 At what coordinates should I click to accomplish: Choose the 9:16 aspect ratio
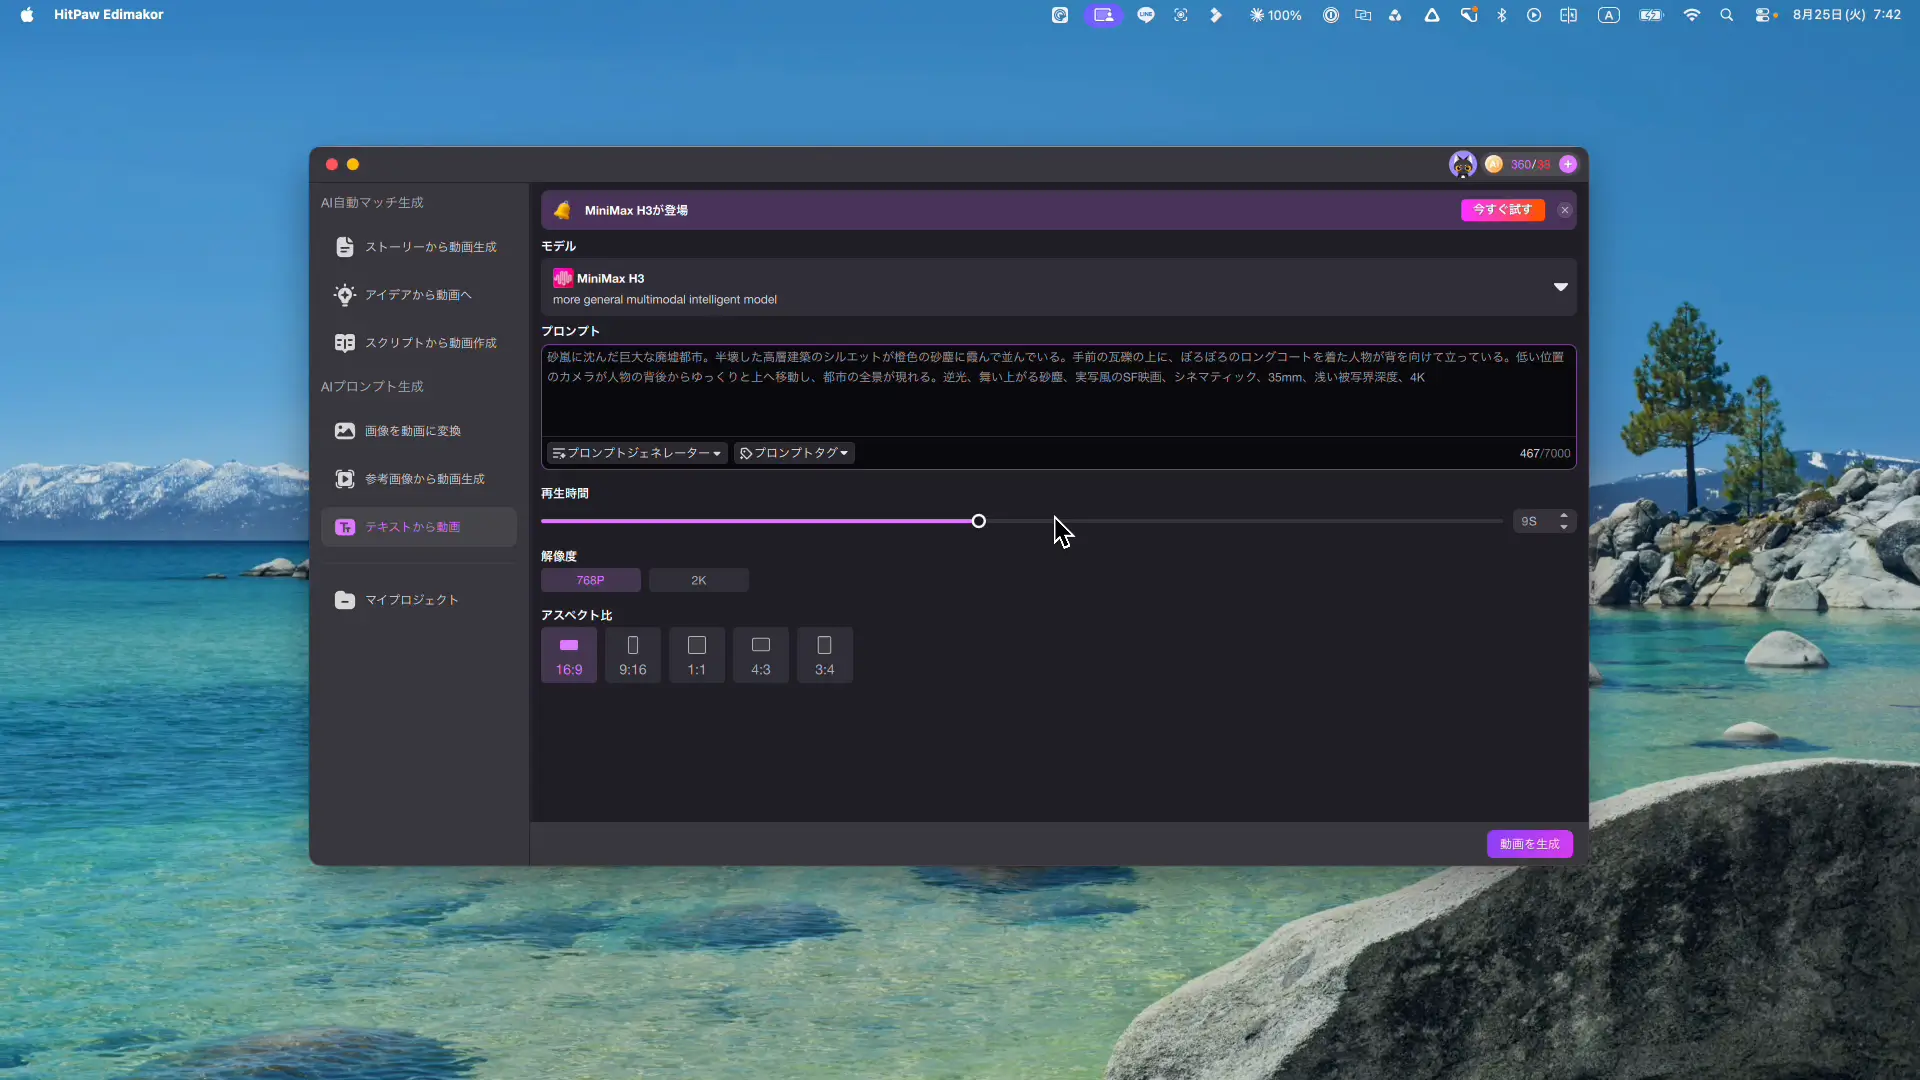pos(633,655)
